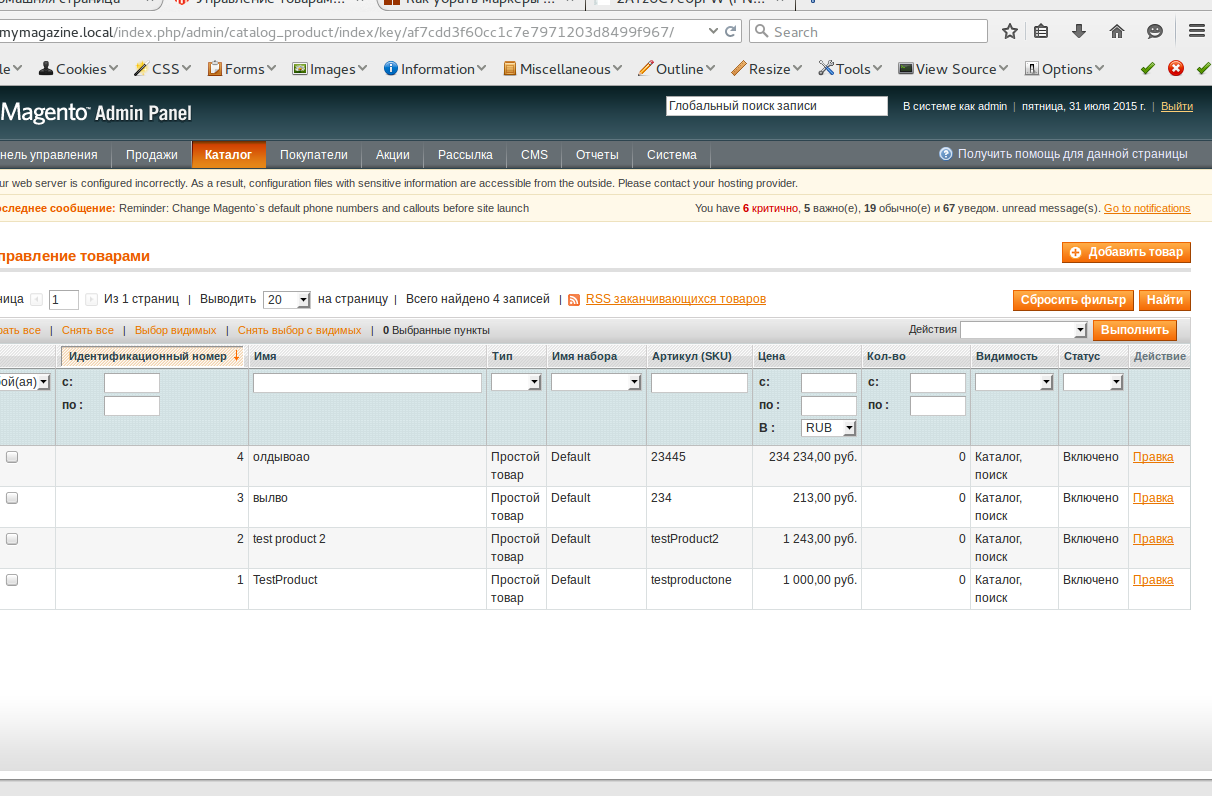This screenshot has height=796, width=1212.
Task: Open the Resize developer toolbar menu
Action: coord(768,69)
